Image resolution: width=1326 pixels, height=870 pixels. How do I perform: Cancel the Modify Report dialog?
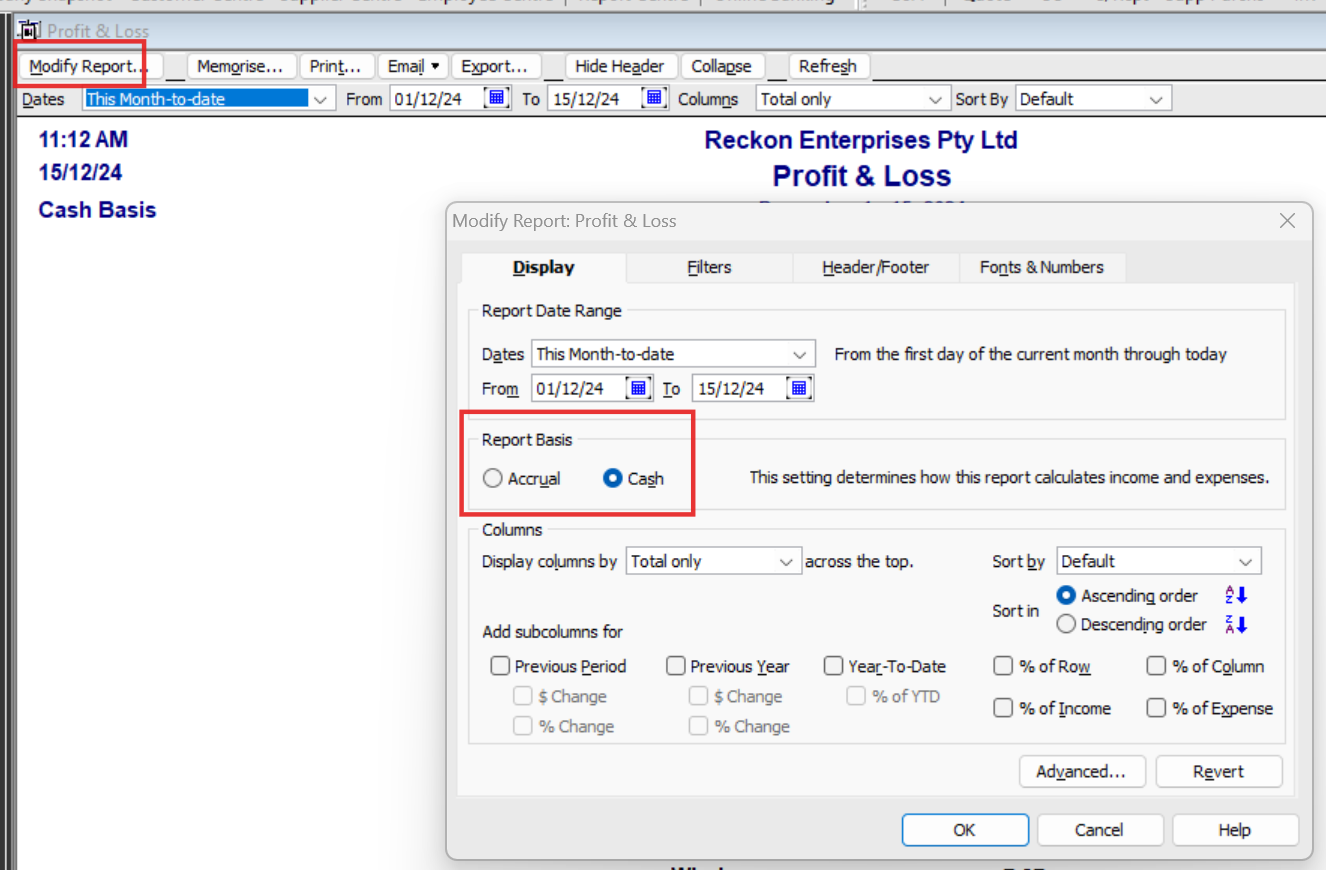coord(1099,830)
